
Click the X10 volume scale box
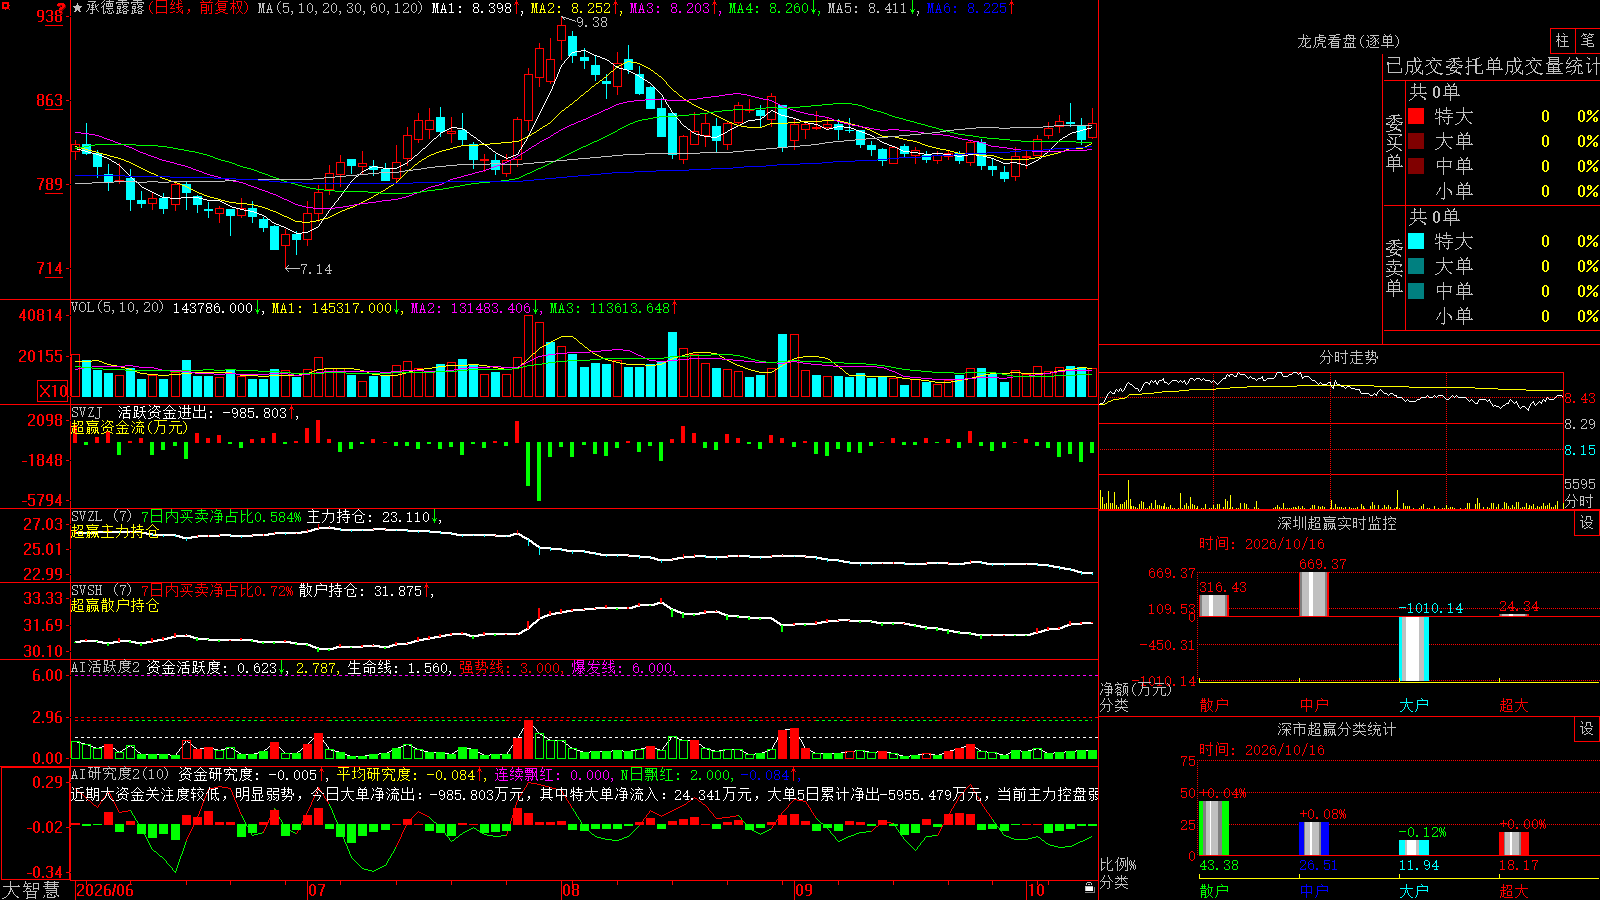pyautogui.click(x=53, y=391)
